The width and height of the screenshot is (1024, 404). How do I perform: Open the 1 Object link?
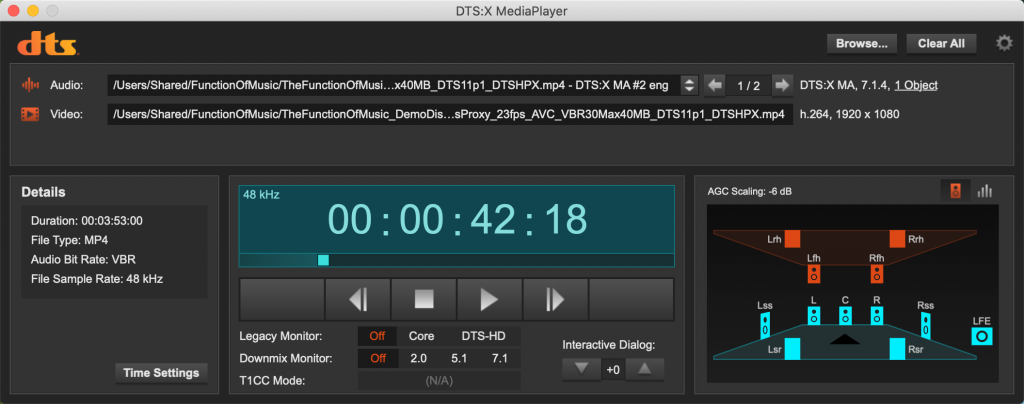coord(916,85)
